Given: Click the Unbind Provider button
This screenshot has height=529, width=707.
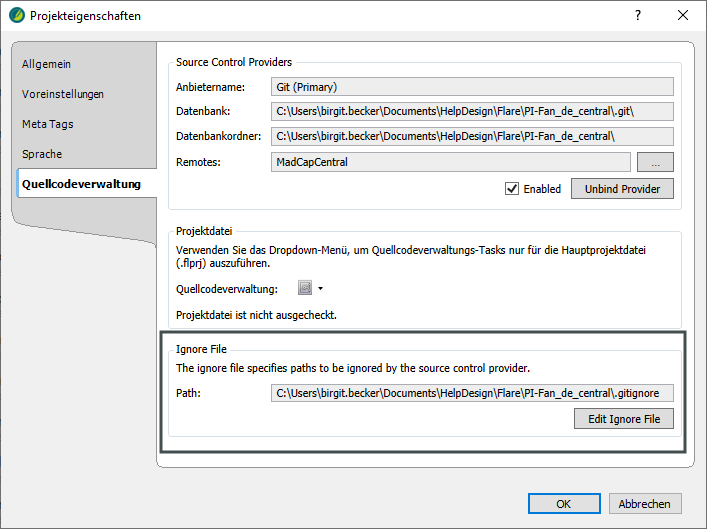Looking at the screenshot, I should (x=622, y=188).
